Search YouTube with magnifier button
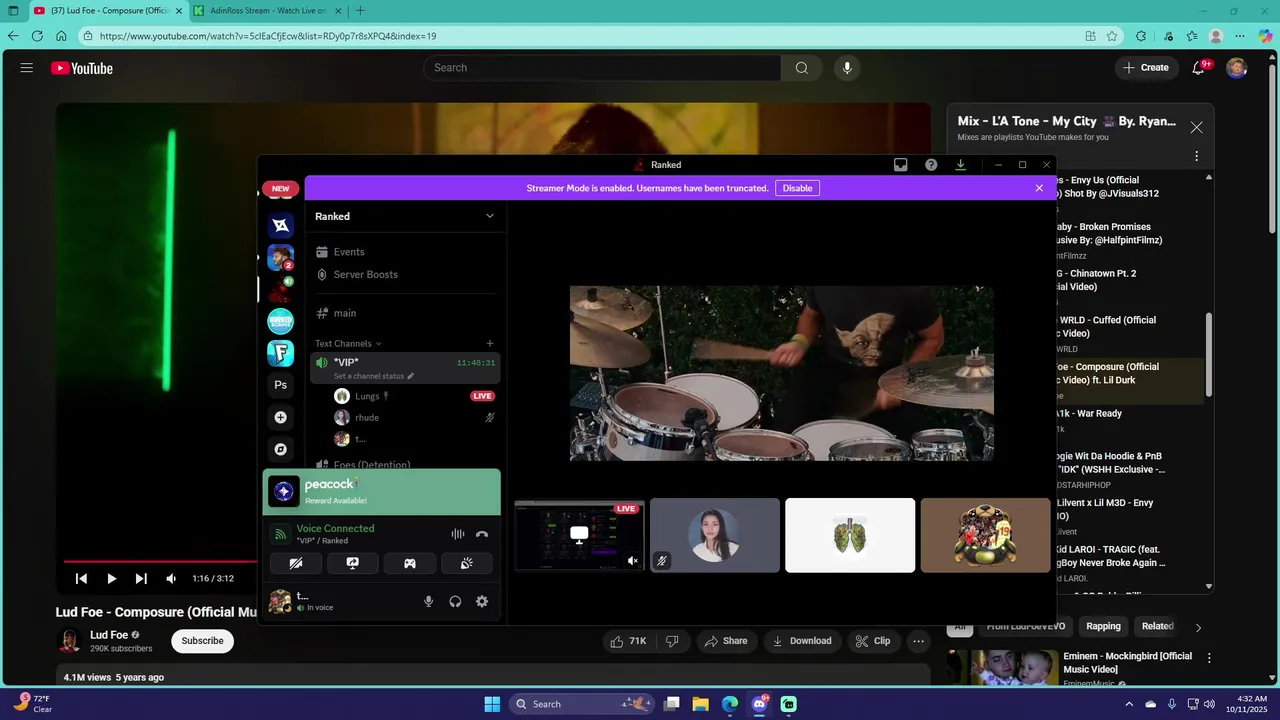Screen dimensions: 1280x720 click(x=801, y=68)
